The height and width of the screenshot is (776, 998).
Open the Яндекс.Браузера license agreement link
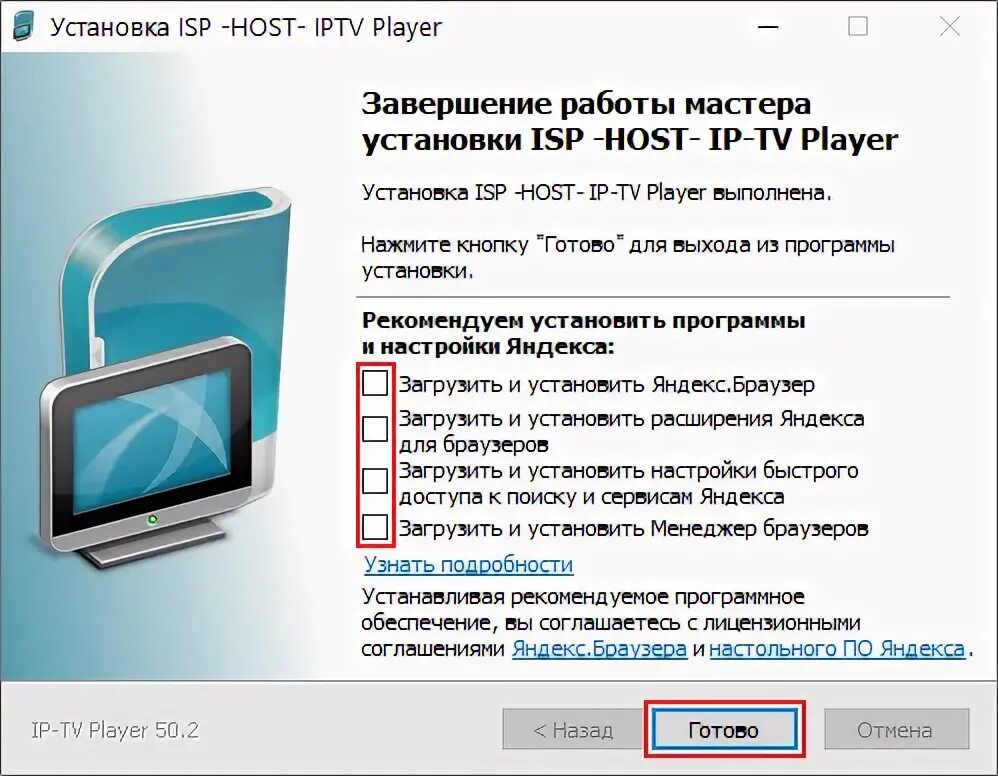point(600,649)
